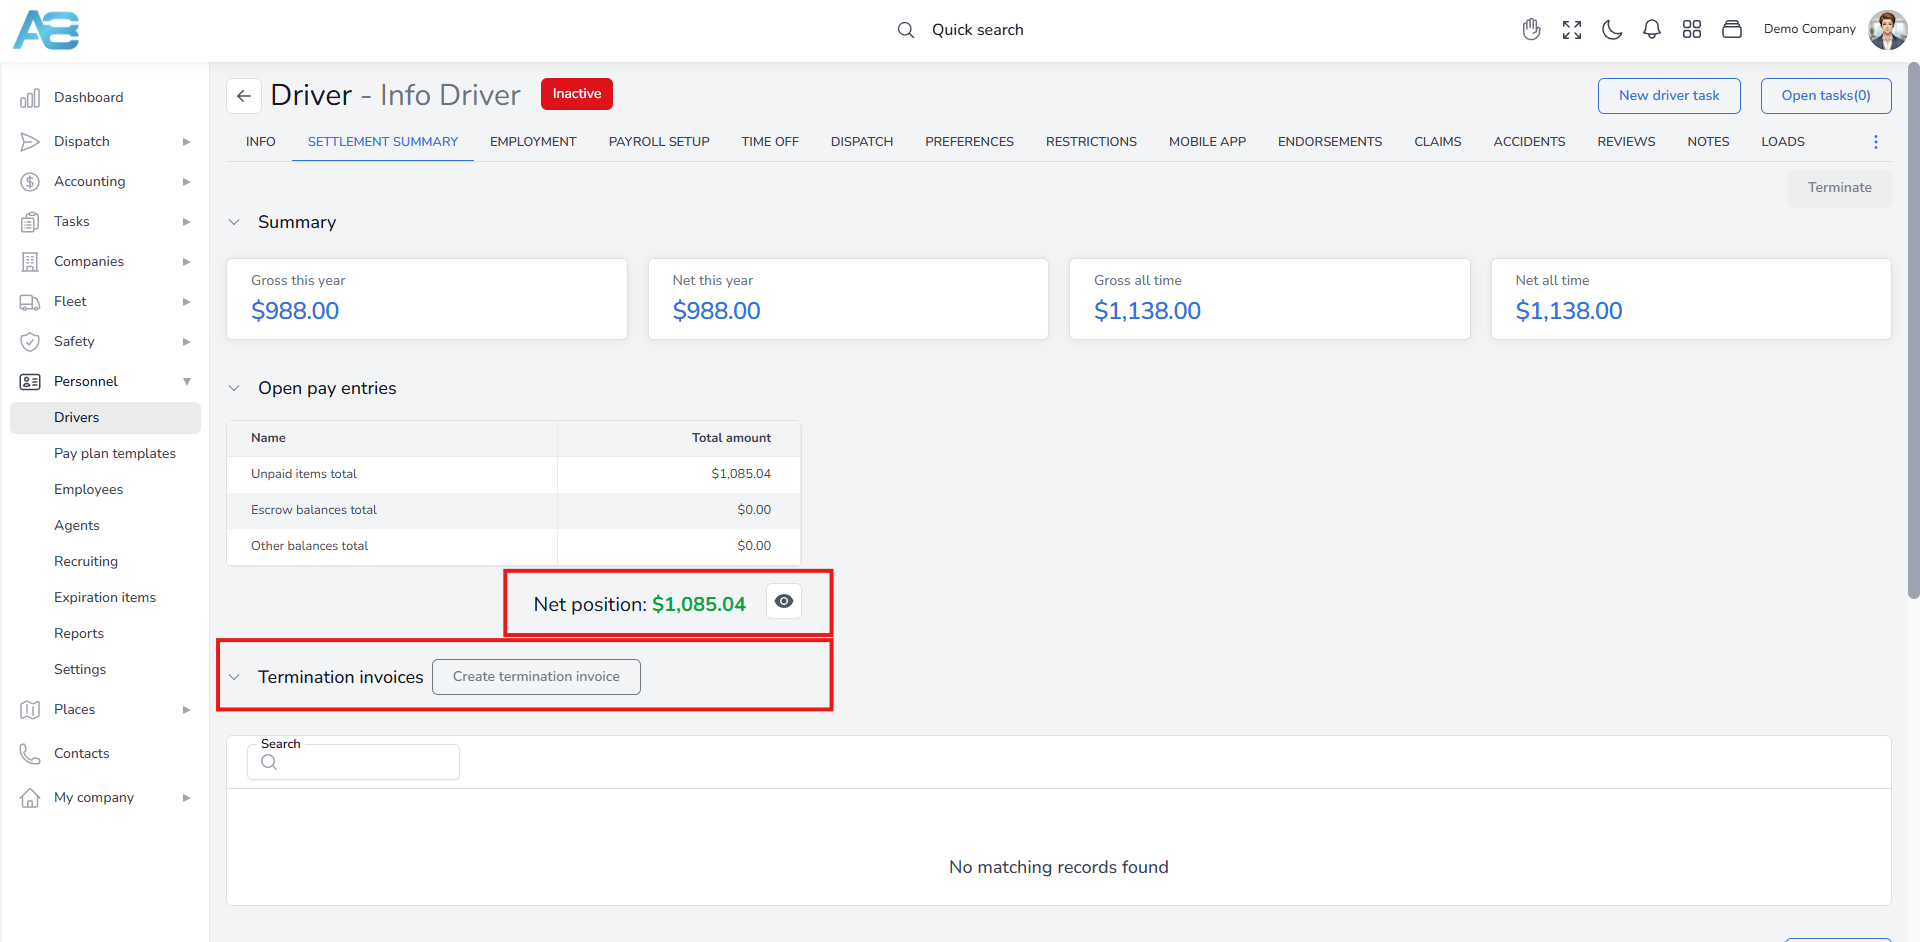Image resolution: width=1920 pixels, height=942 pixels.
Task: Collapse the Summary section
Action: pyautogui.click(x=234, y=222)
